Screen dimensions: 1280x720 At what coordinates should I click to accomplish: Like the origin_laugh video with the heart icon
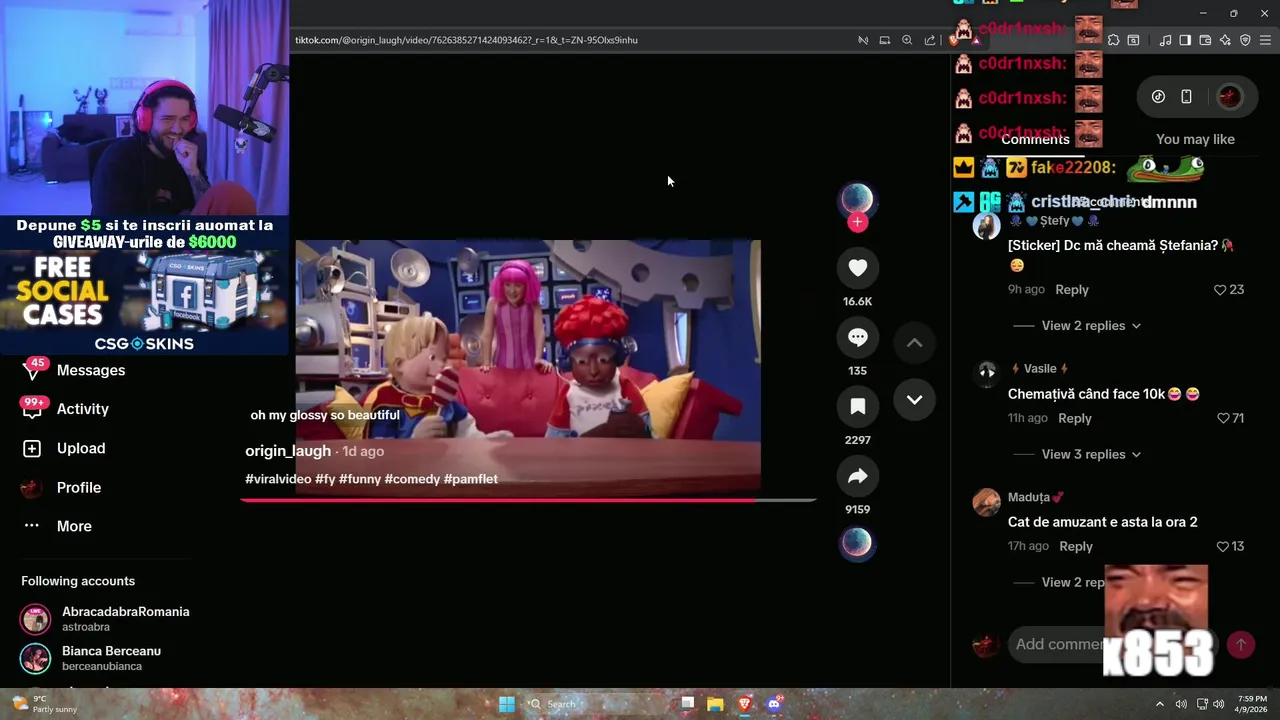[x=857, y=267]
